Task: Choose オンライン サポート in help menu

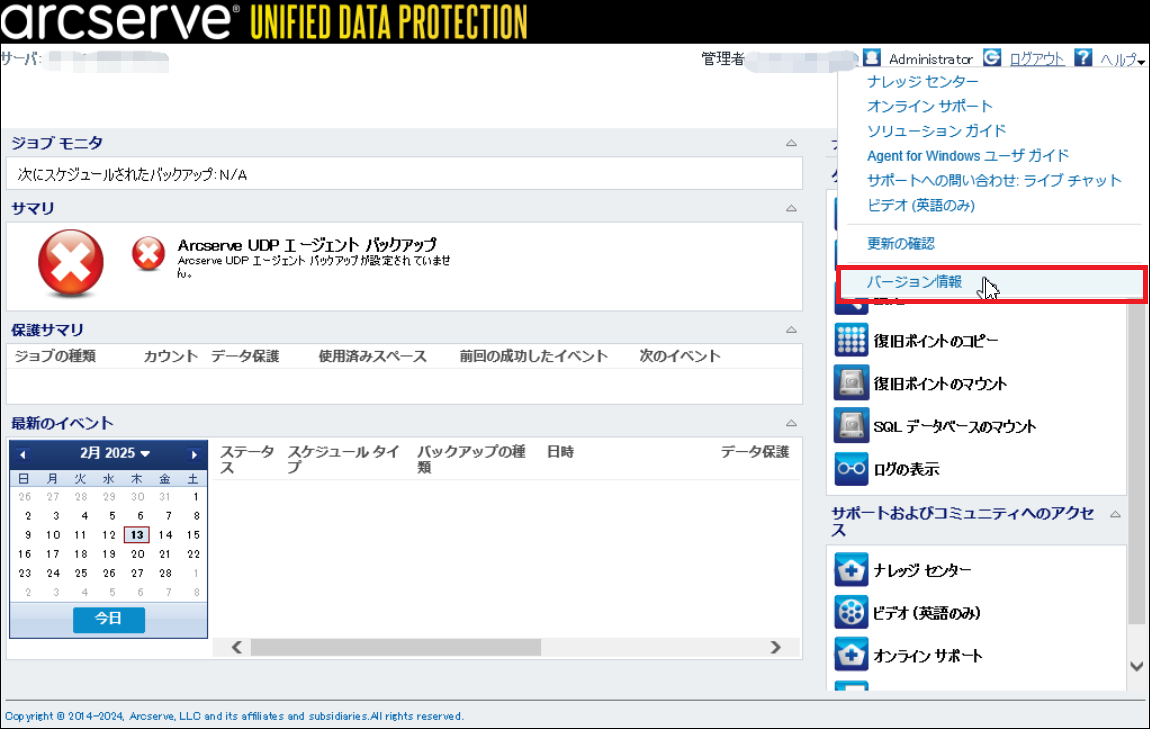Action: click(929, 106)
